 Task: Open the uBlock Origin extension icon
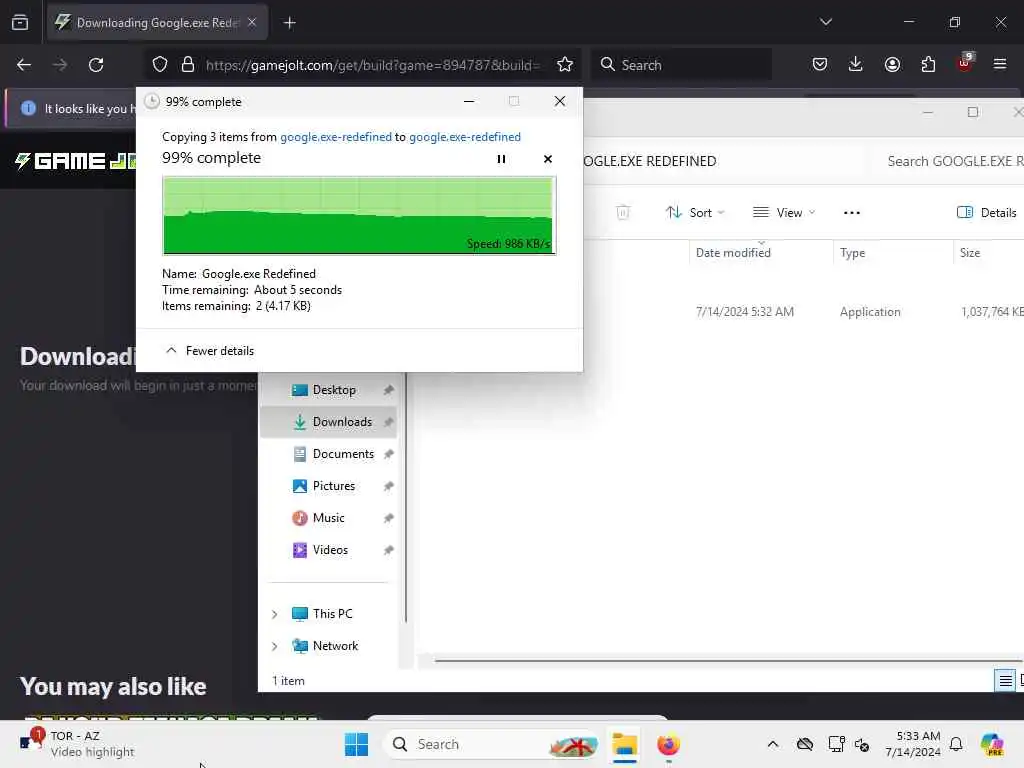tap(965, 63)
